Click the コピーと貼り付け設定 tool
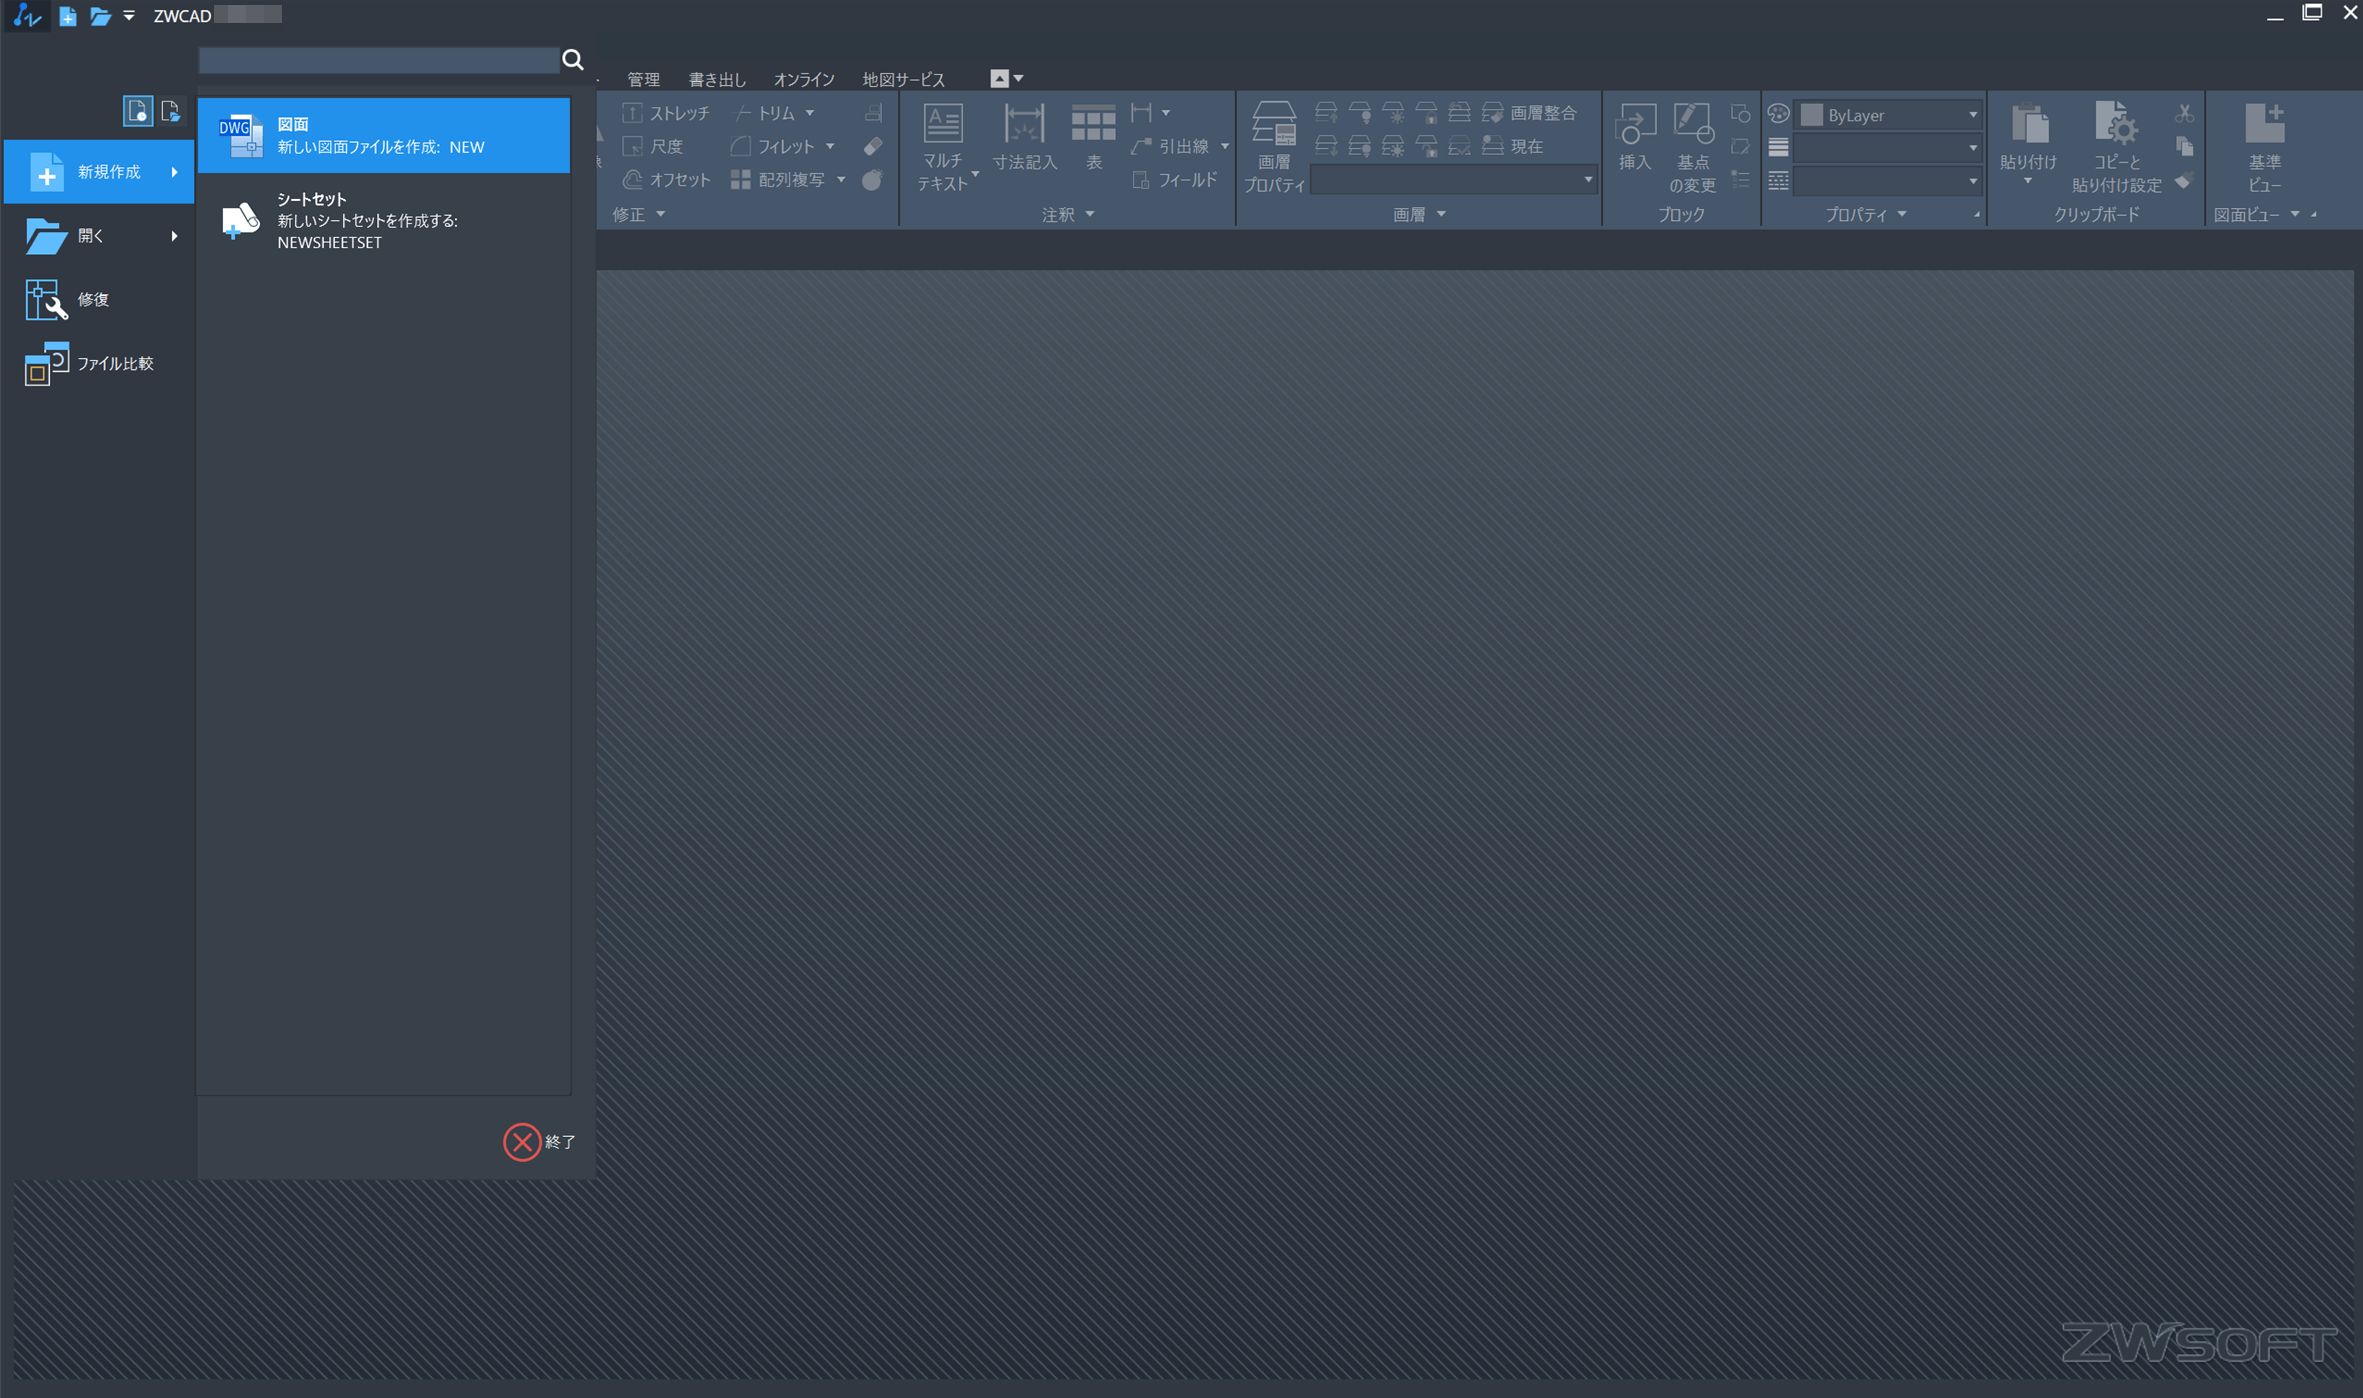The width and height of the screenshot is (2363, 1398). click(x=2117, y=147)
